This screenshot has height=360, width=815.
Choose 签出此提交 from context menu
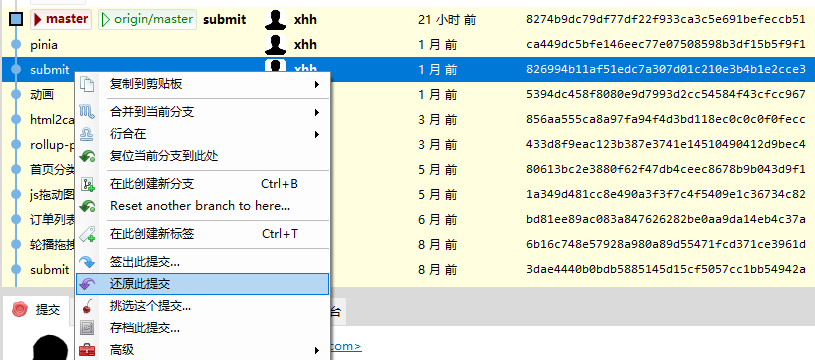click(203, 262)
